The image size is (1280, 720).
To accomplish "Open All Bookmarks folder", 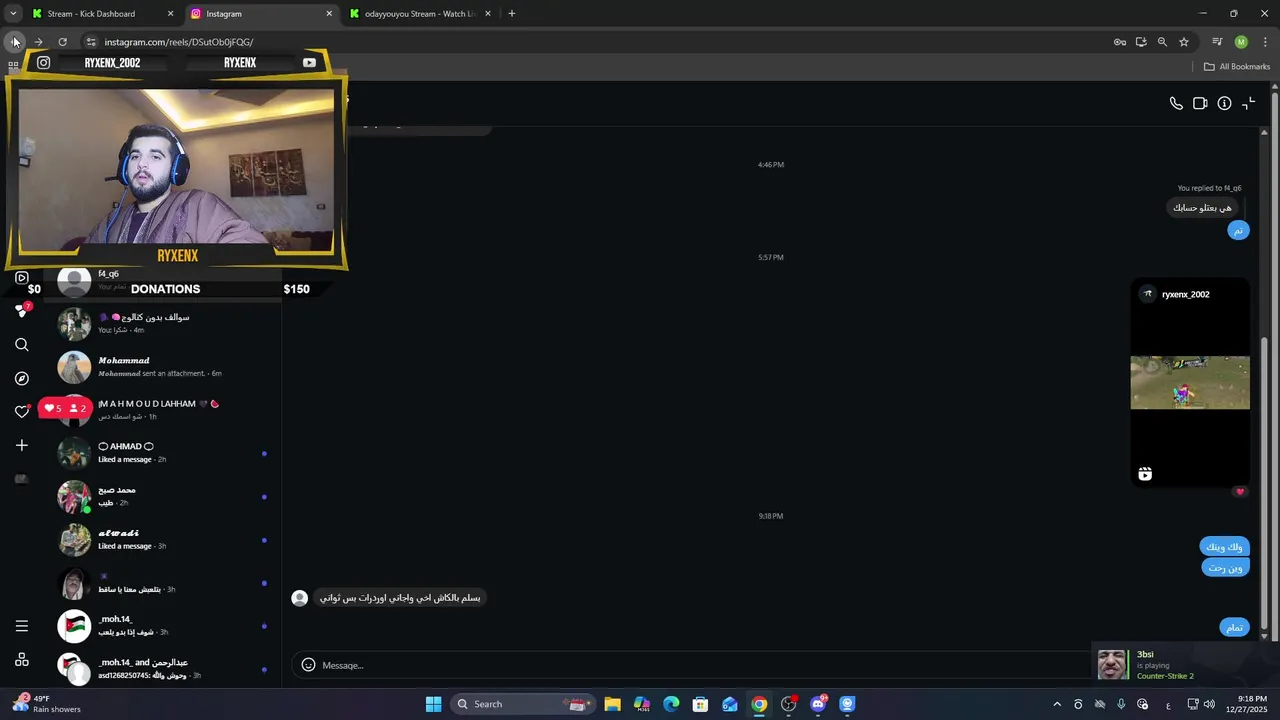I will (1237, 67).
